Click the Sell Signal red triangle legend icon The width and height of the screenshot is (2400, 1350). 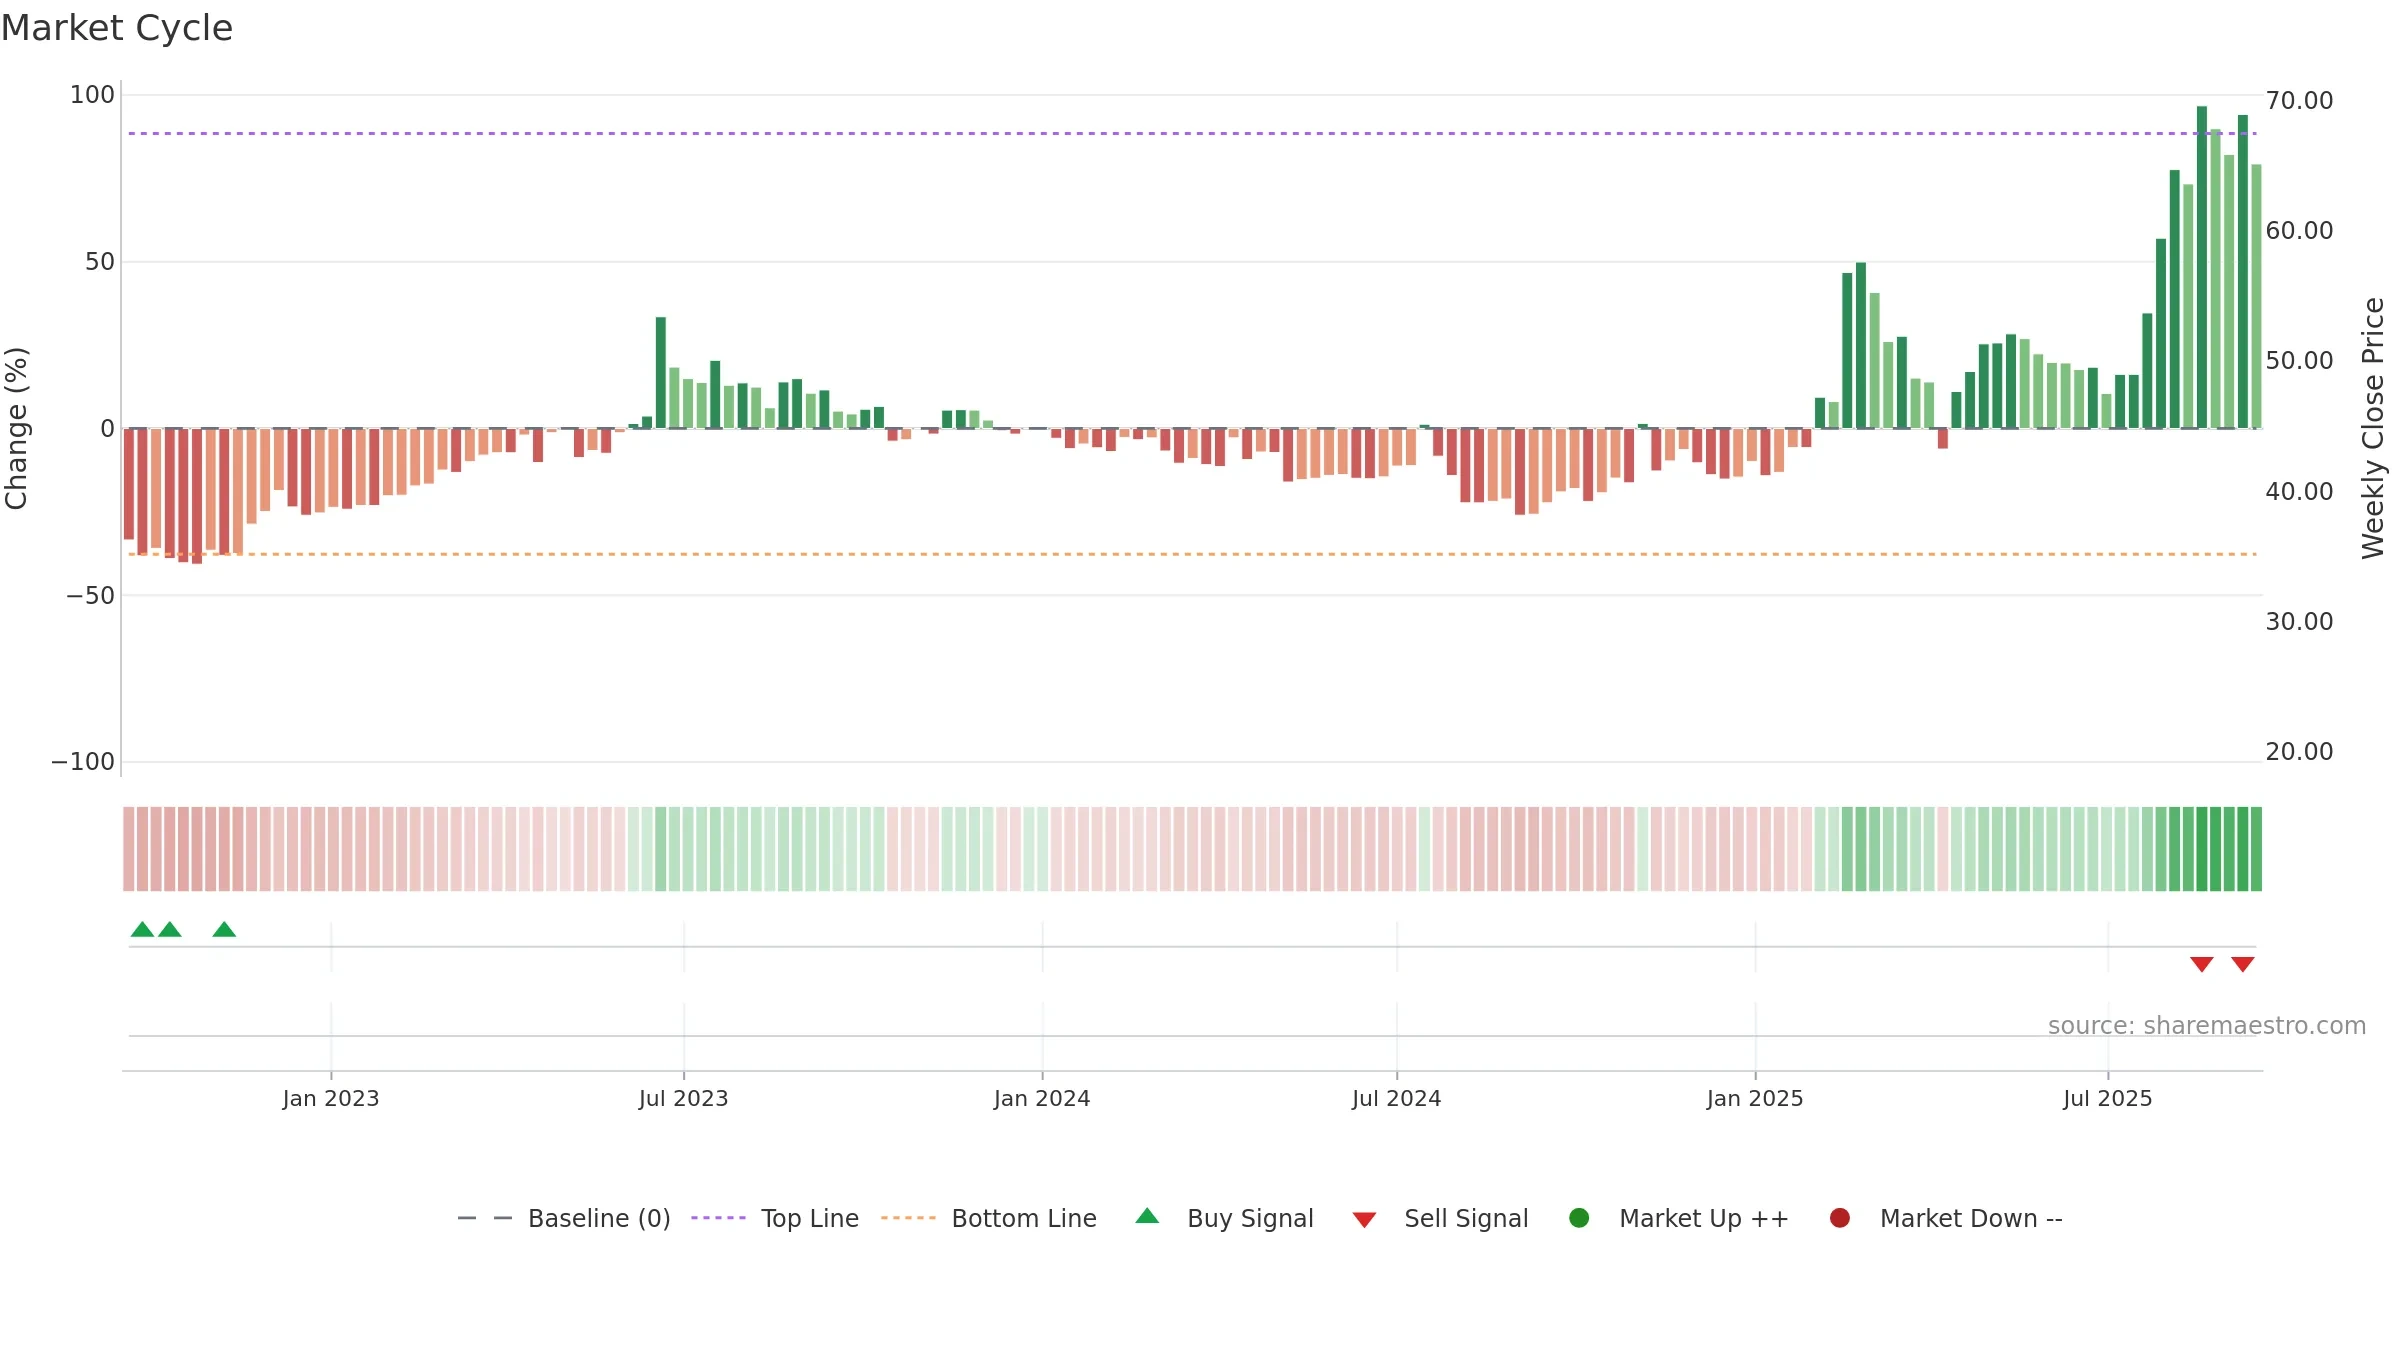click(x=1364, y=1220)
